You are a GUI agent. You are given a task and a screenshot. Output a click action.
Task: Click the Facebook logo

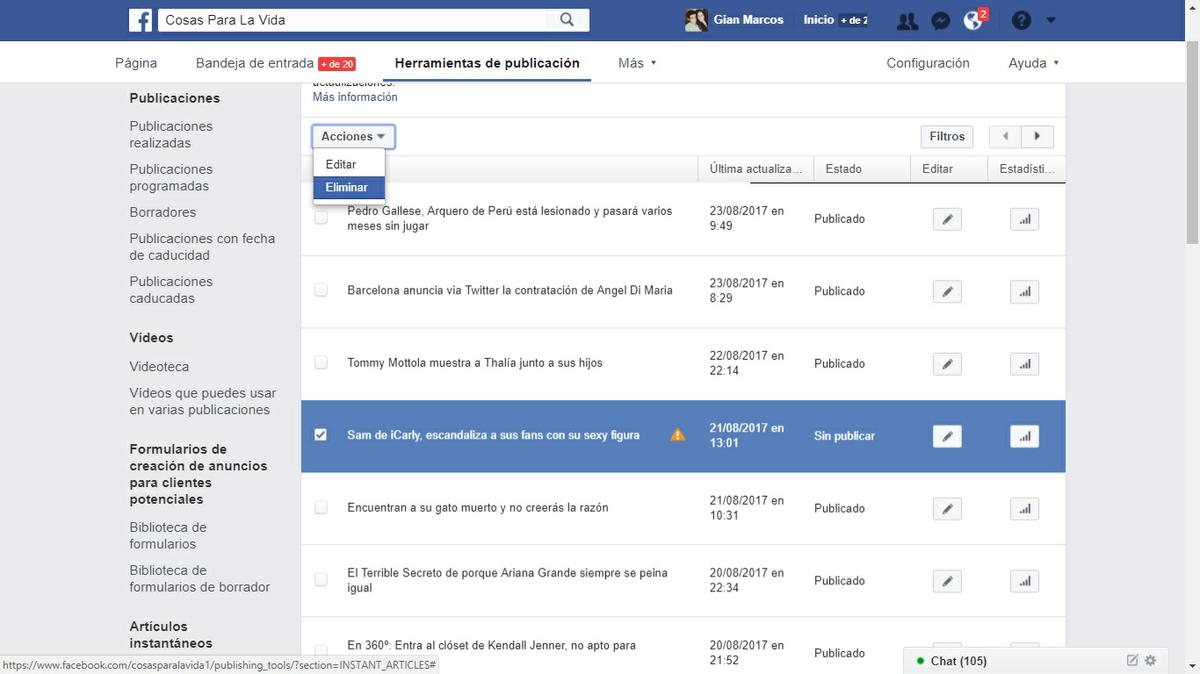139,19
